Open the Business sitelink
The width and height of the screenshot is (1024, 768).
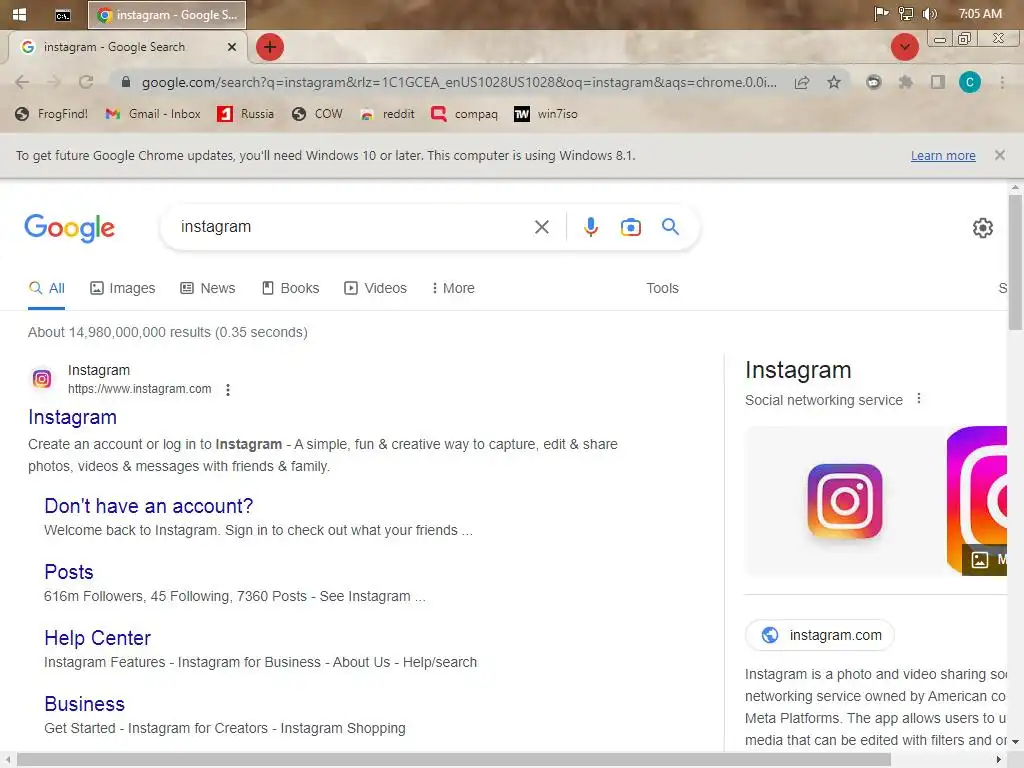(x=84, y=704)
